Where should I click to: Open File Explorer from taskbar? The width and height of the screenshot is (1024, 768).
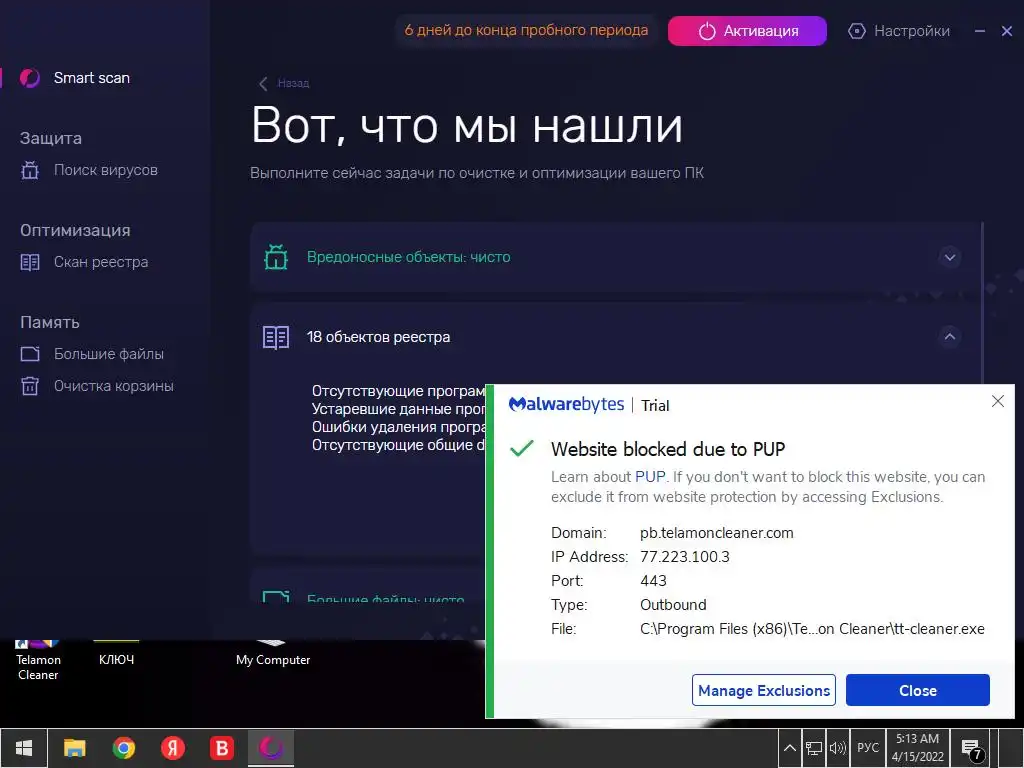74,748
